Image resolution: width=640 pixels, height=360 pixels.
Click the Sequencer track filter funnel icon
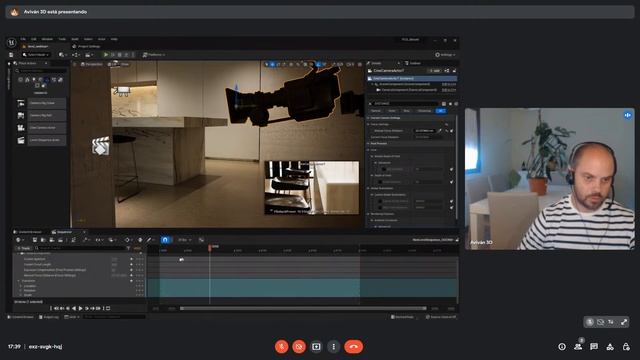[128, 248]
